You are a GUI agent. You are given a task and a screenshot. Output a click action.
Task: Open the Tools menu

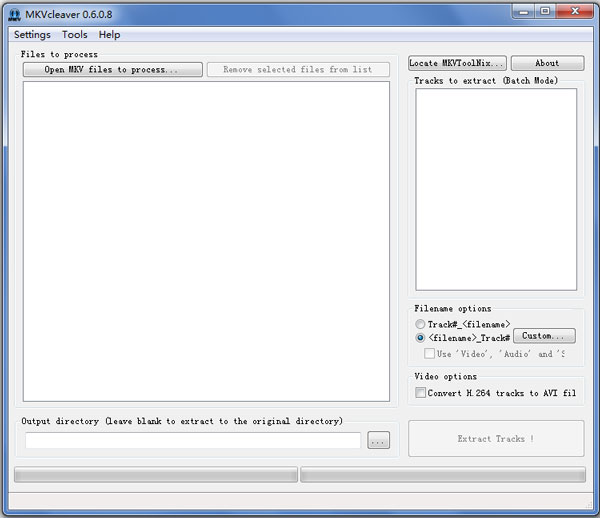(x=75, y=35)
